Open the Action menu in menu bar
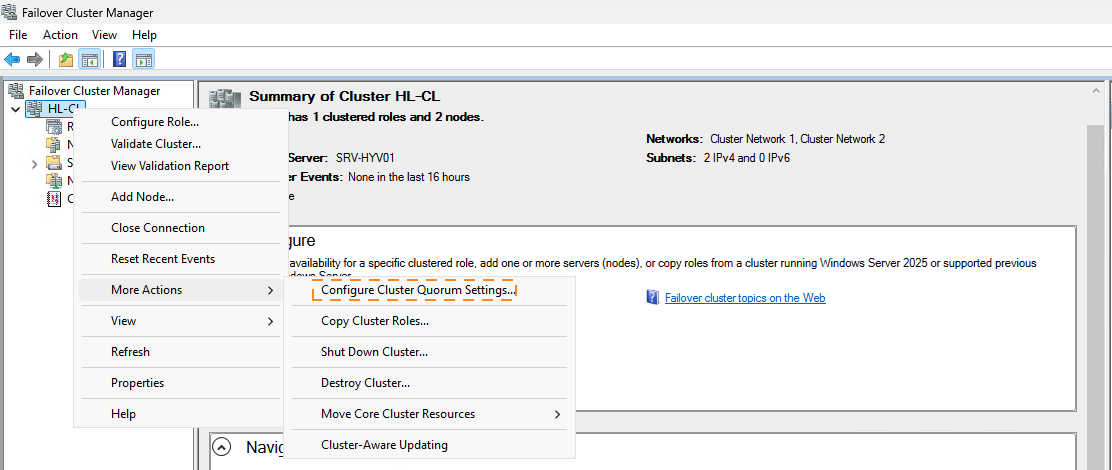Viewport: 1112px width, 470px height. click(x=60, y=35)
